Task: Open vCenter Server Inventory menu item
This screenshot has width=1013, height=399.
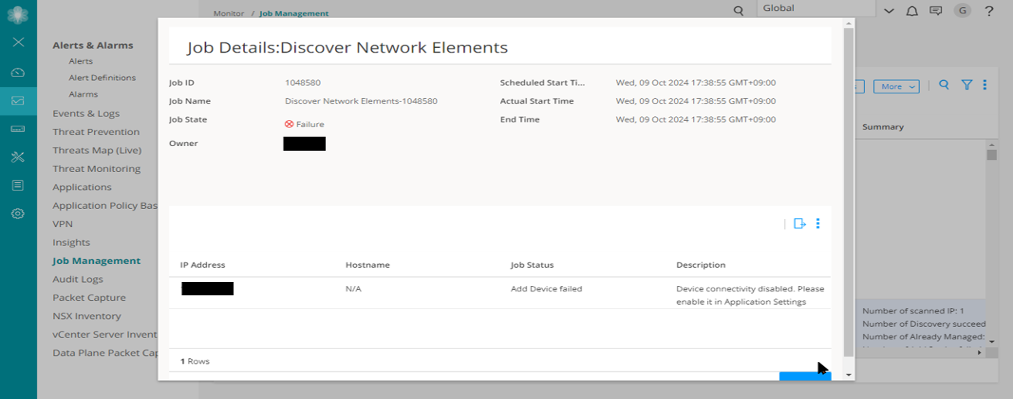Action: point(105,334)
